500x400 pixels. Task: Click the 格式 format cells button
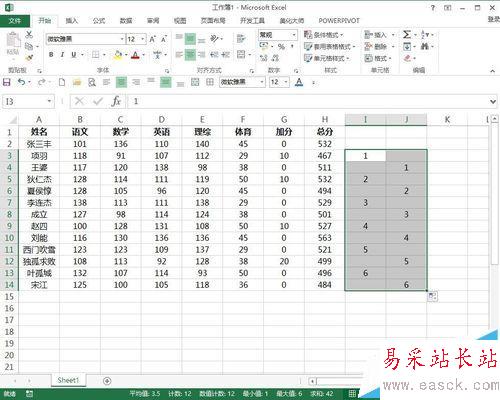click(x=378, y=58)
